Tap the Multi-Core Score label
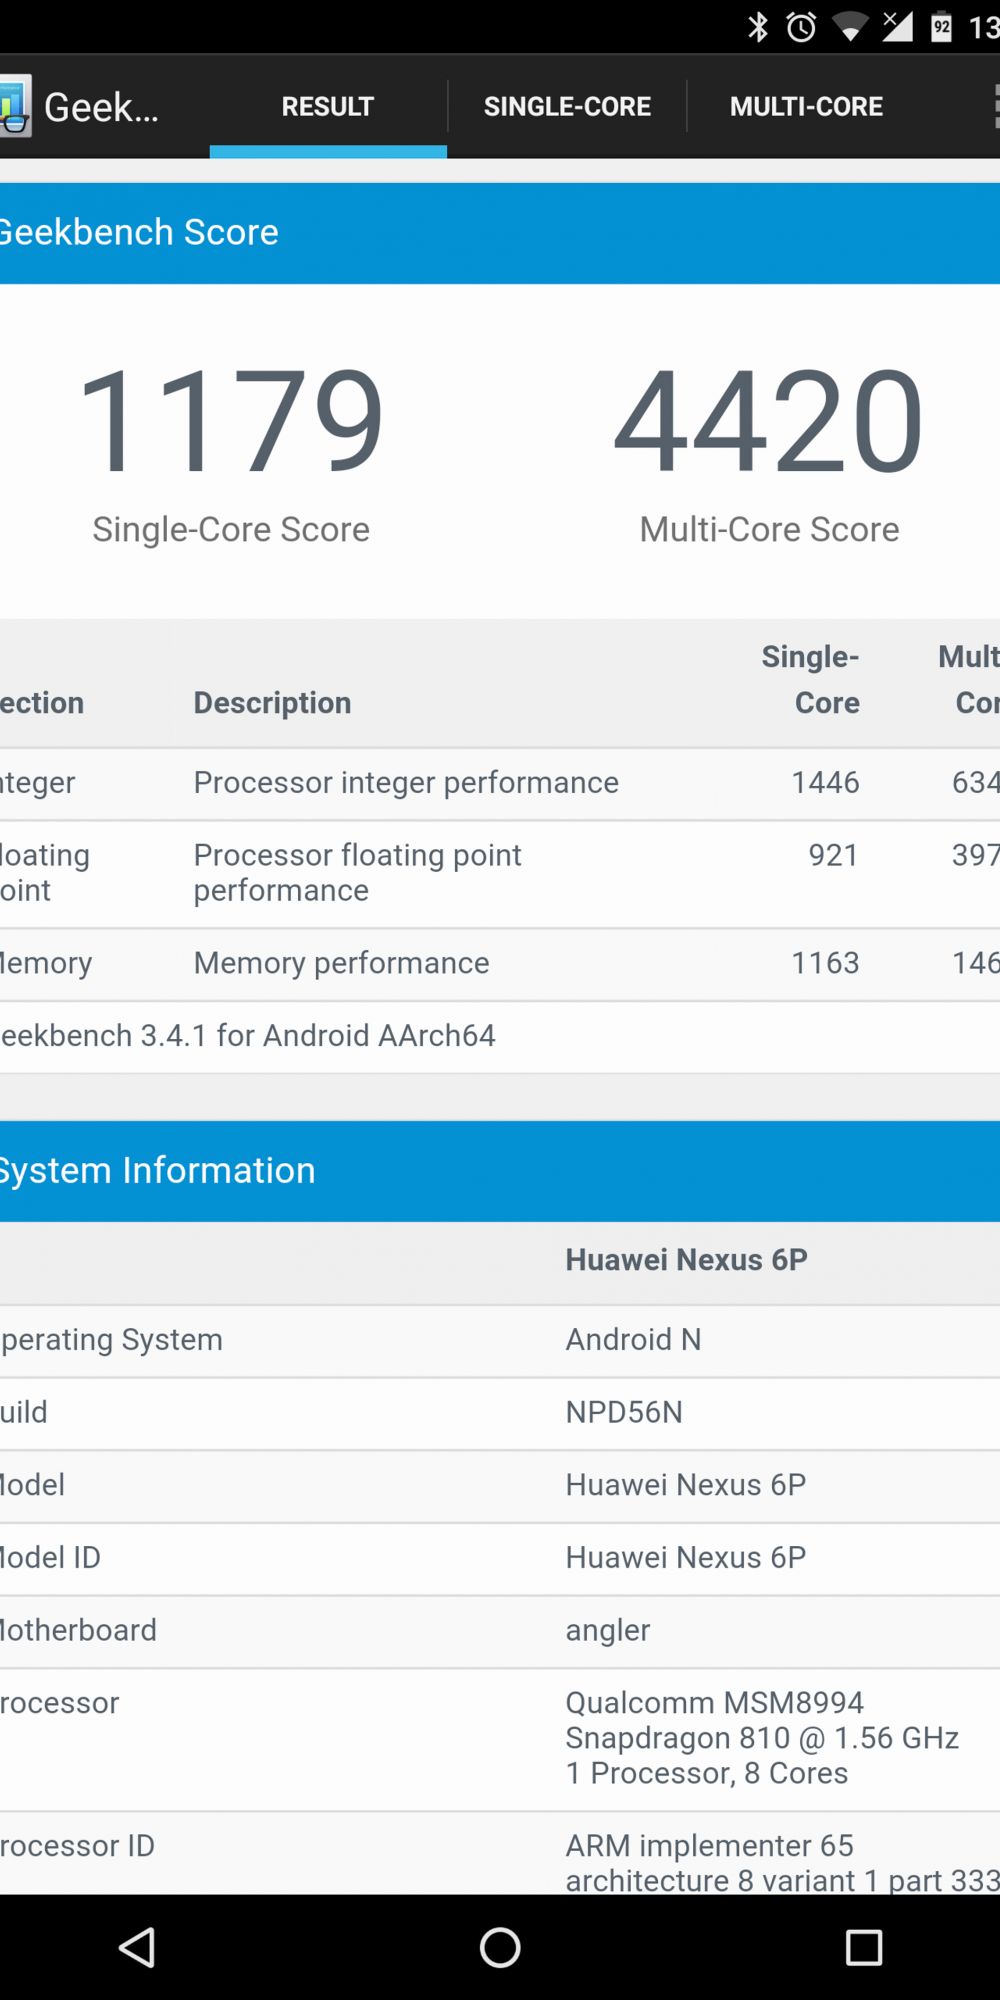Image resolution: width=1000 pixels, height=2000 pixels. (769, 529)
